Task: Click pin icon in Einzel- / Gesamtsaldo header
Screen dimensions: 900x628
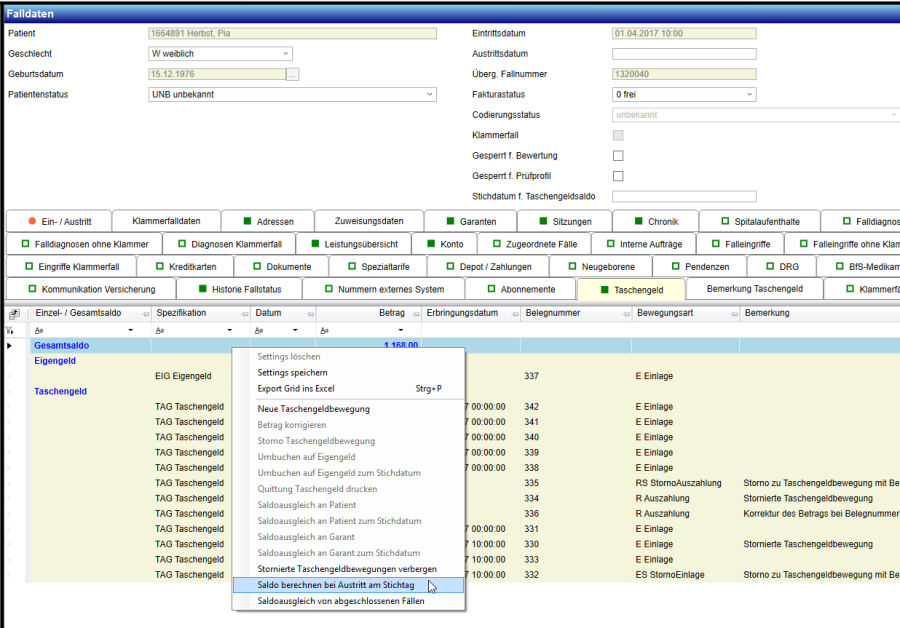Action: pos(146,314)
